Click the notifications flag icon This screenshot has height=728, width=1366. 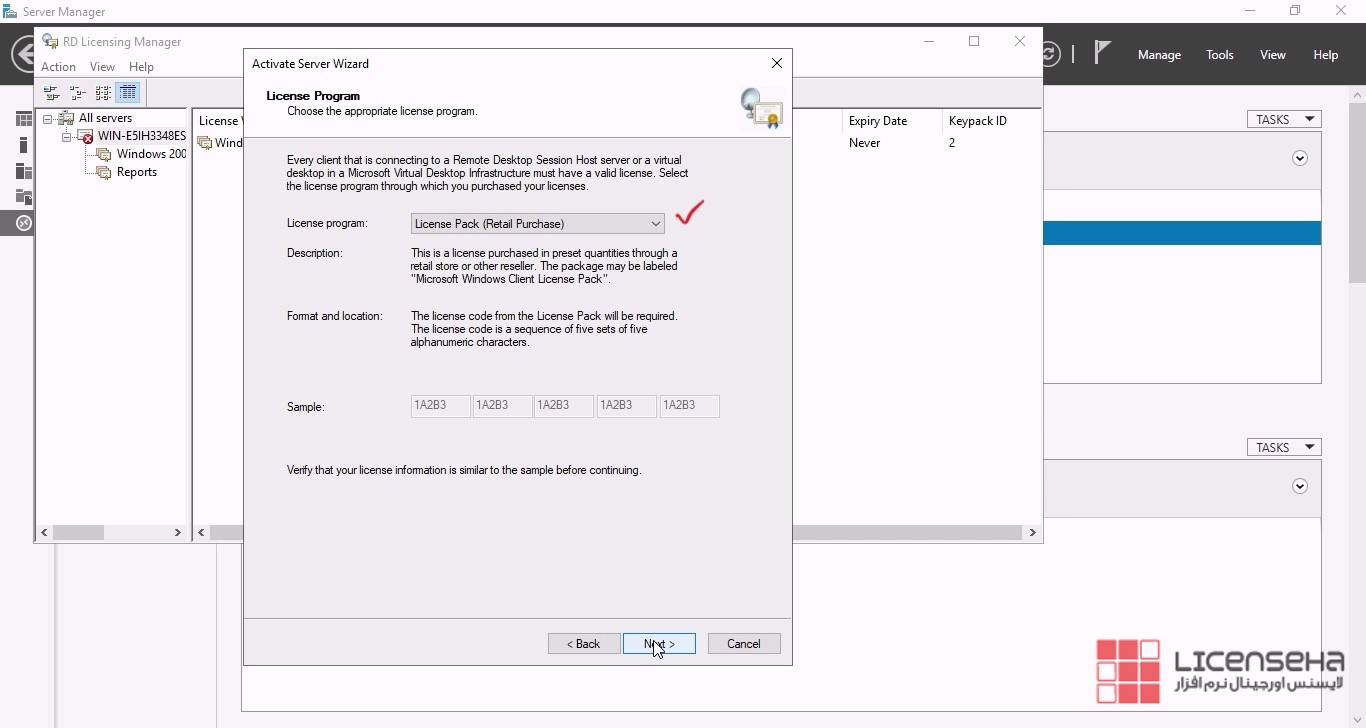(1102, 53)
